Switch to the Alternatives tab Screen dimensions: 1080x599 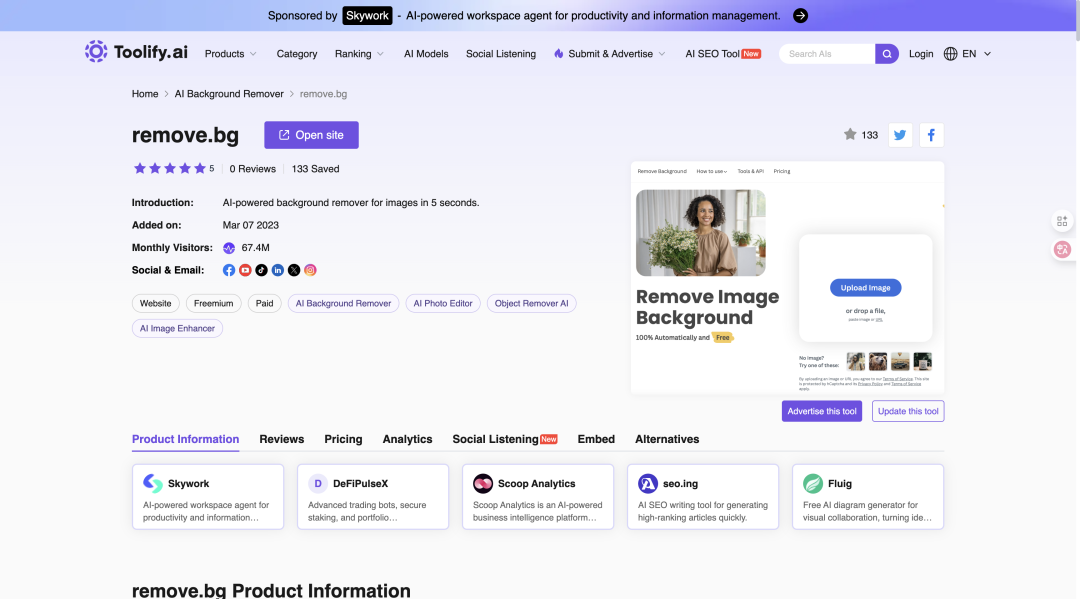point(667,439)
